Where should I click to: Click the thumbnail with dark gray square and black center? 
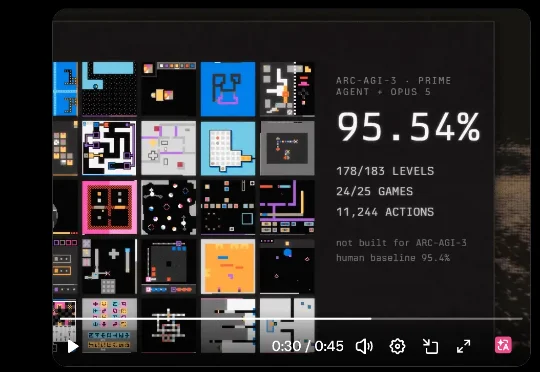[x=169, y=267]
